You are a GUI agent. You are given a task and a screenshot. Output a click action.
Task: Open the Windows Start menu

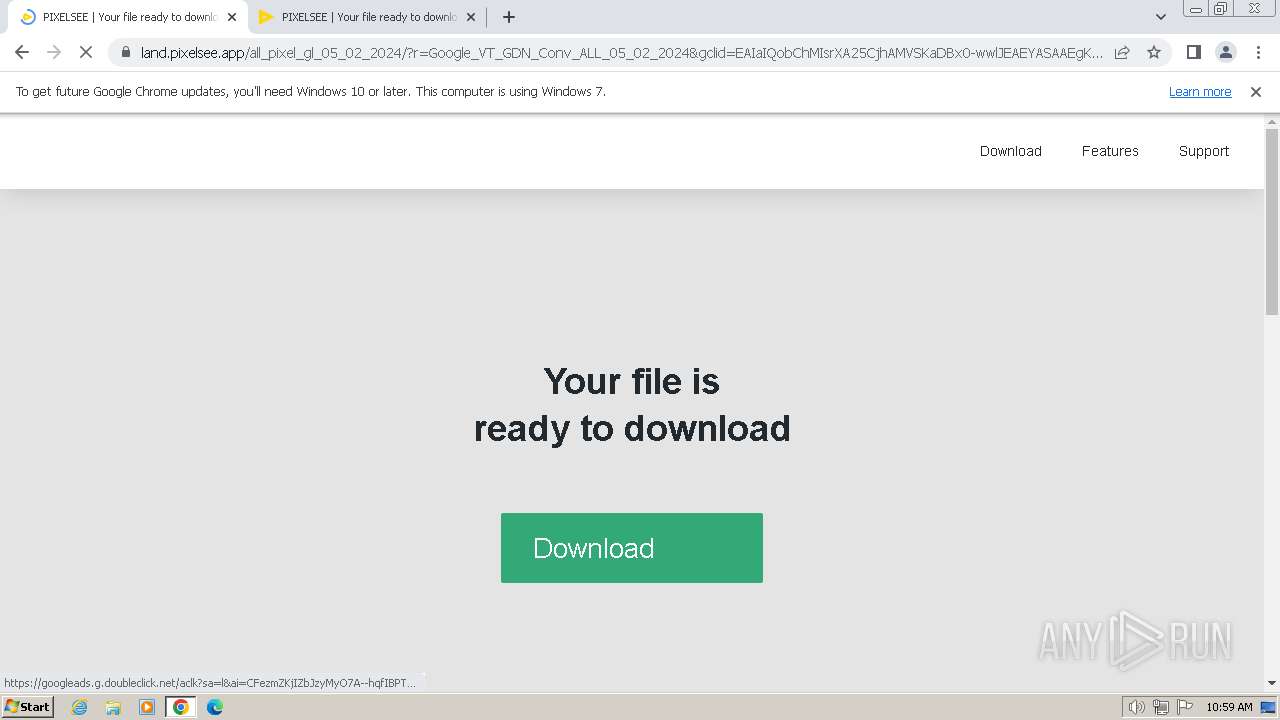pyautogui.click(x=27, y=707)
